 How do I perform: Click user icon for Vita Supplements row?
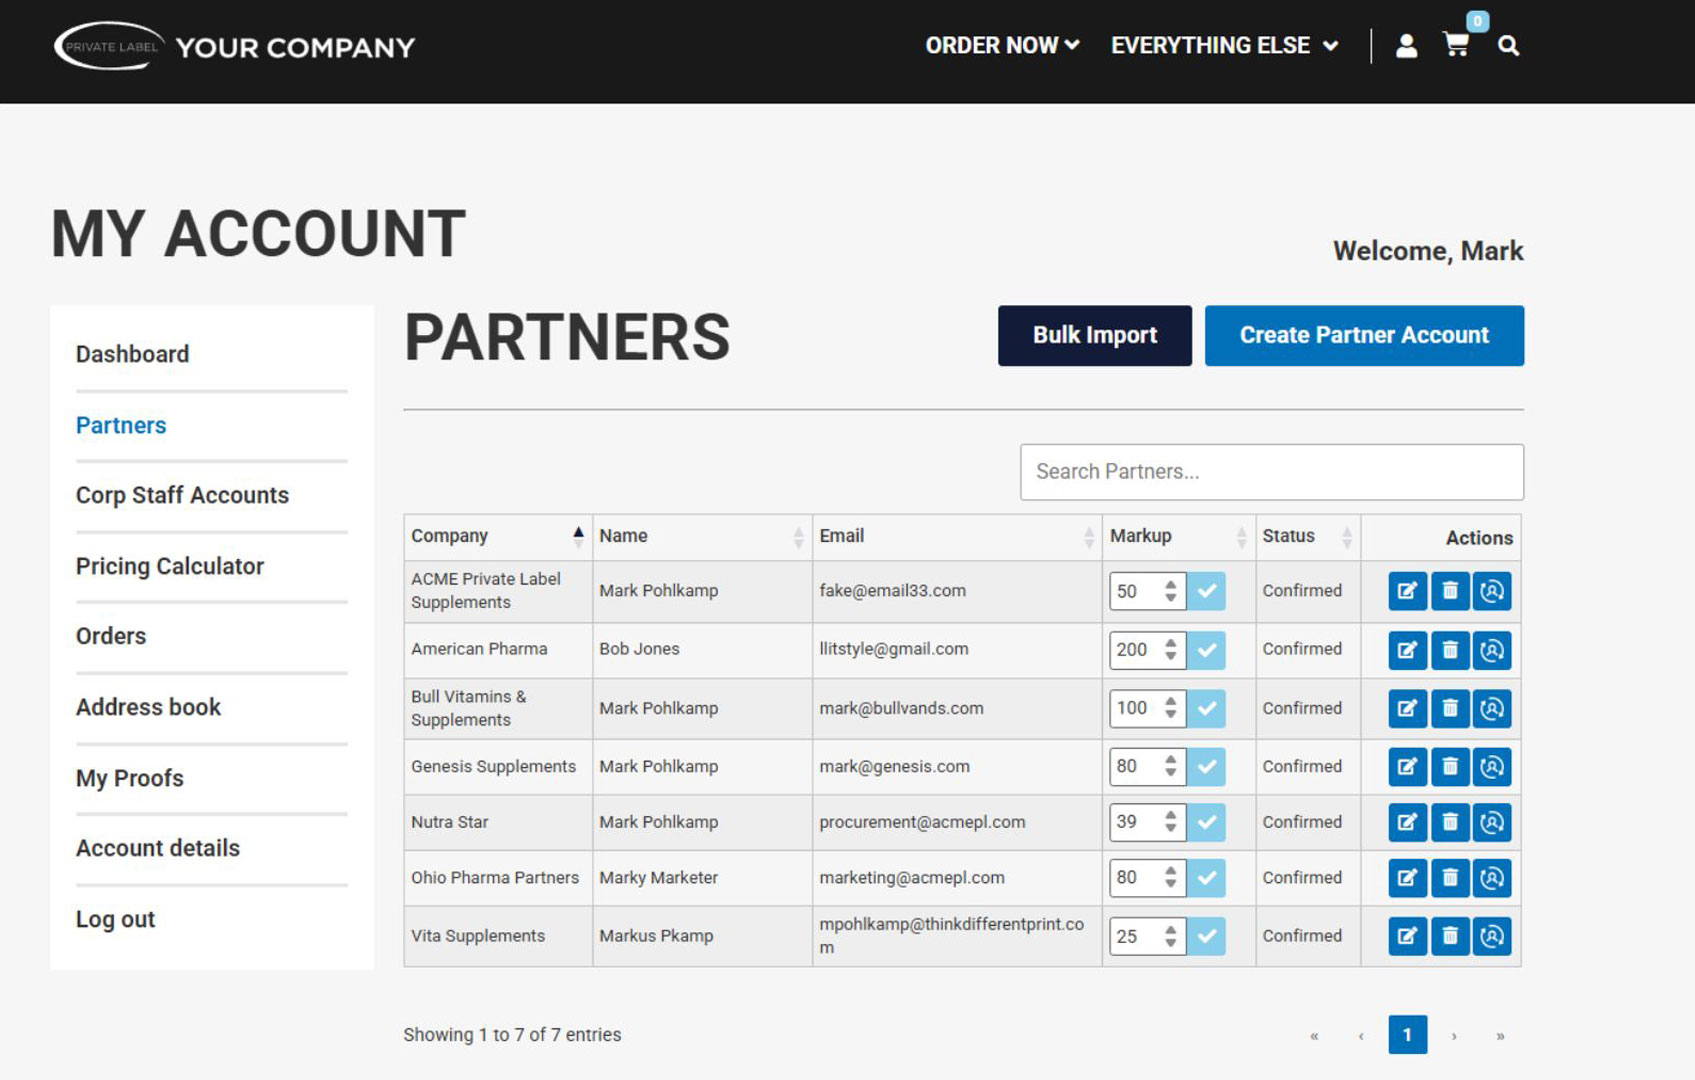tap(1492, 936)
